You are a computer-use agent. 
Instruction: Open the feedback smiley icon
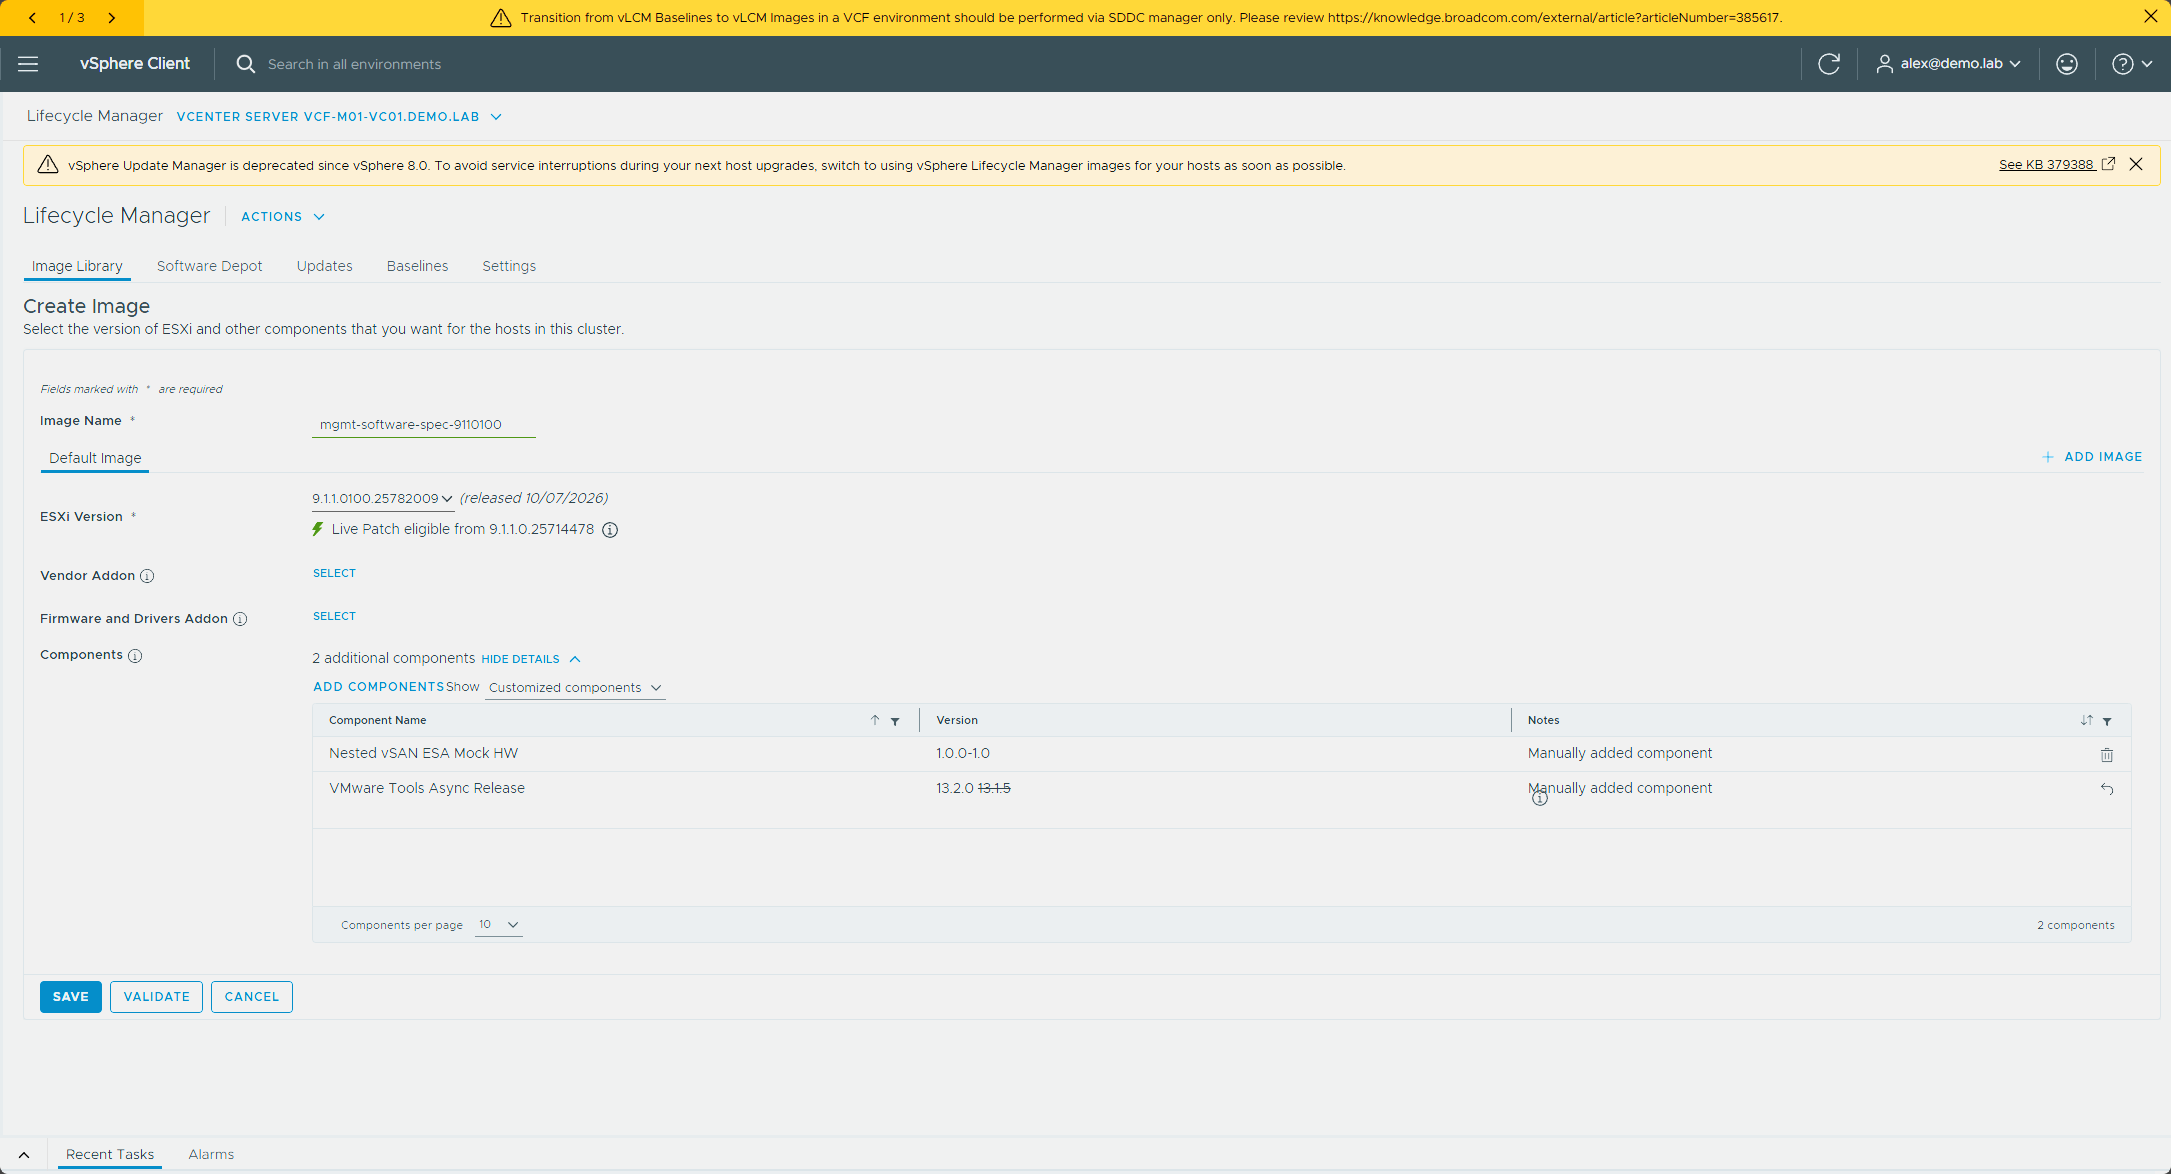pyautogui.click(x=2067, y=64)
